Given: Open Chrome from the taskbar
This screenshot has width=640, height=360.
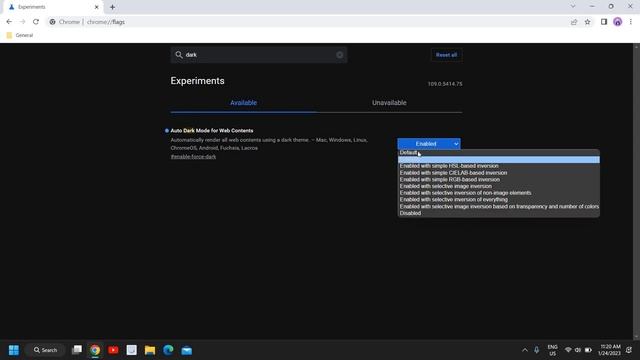Looking at the screenshot, I should coord(95,350).
